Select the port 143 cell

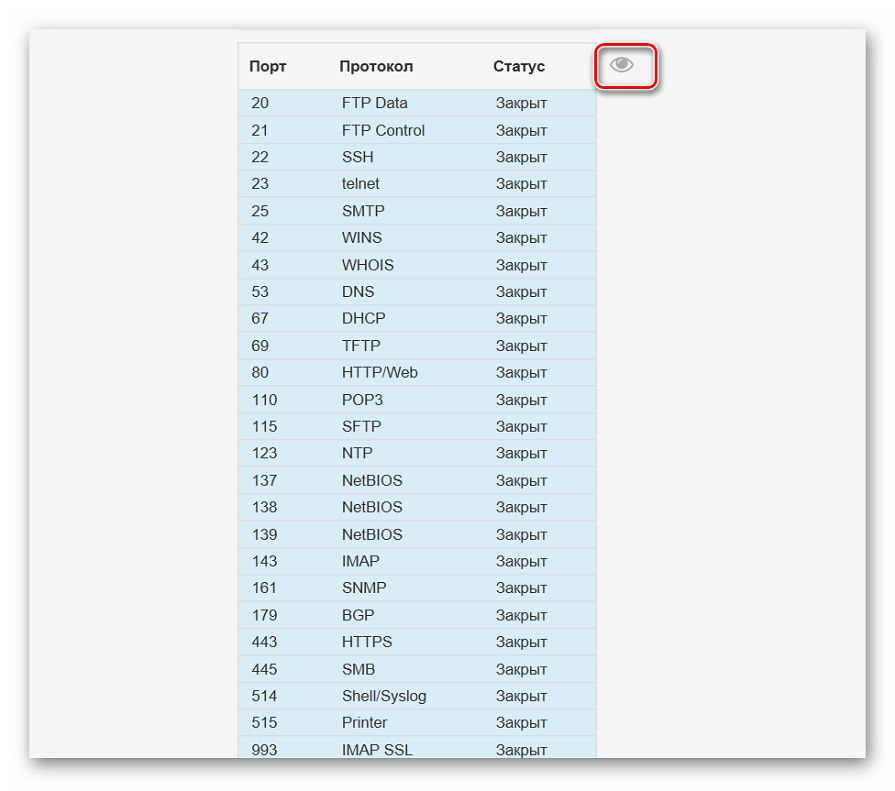264,561
